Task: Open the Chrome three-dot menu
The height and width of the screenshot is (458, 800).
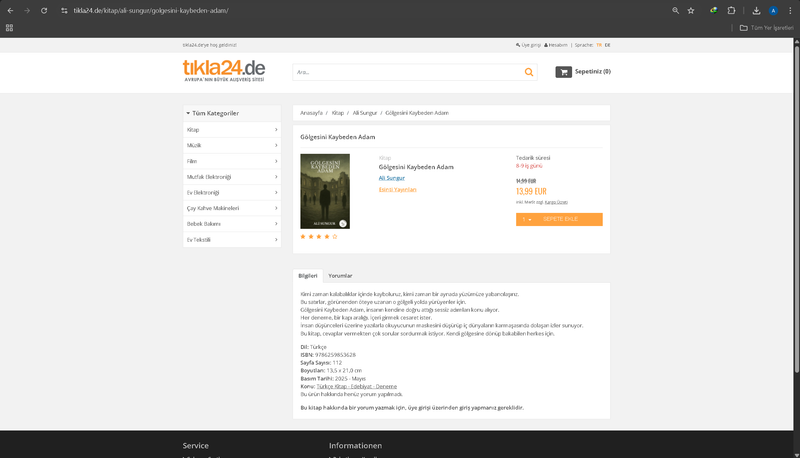Action: pos(789,10)
